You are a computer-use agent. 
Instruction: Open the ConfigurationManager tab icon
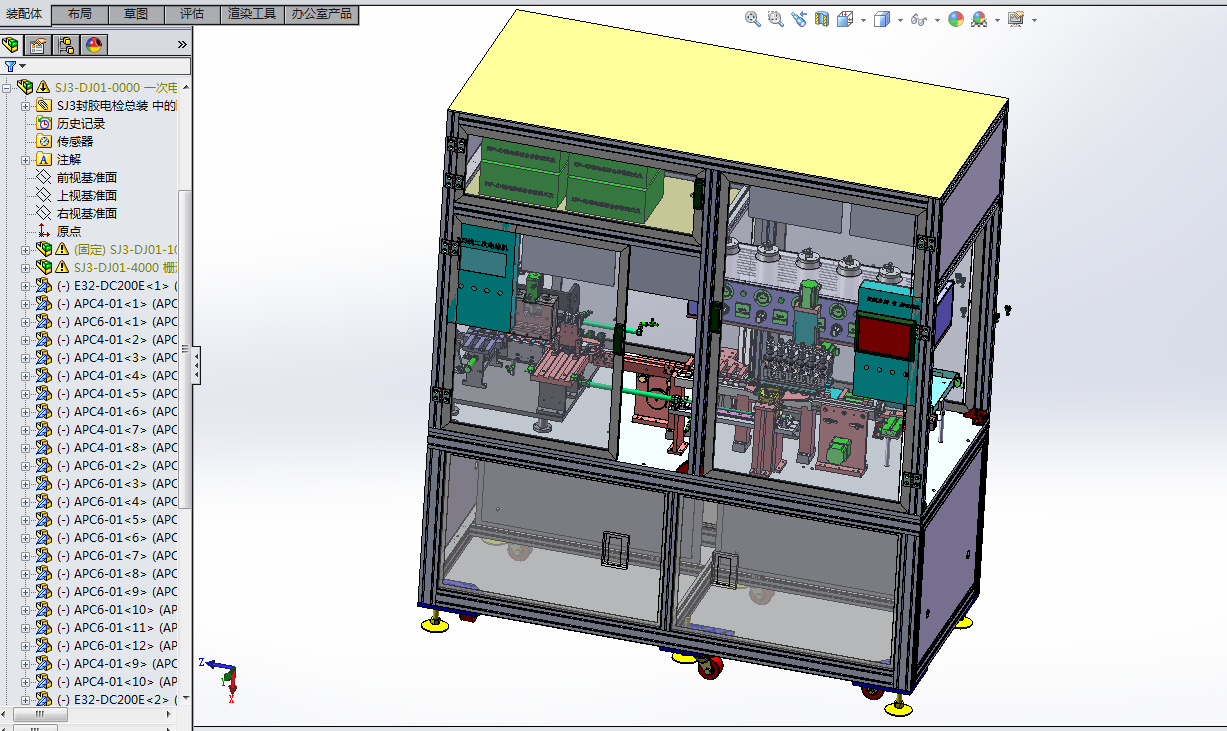pyautogui.click(x=67, y=45)
